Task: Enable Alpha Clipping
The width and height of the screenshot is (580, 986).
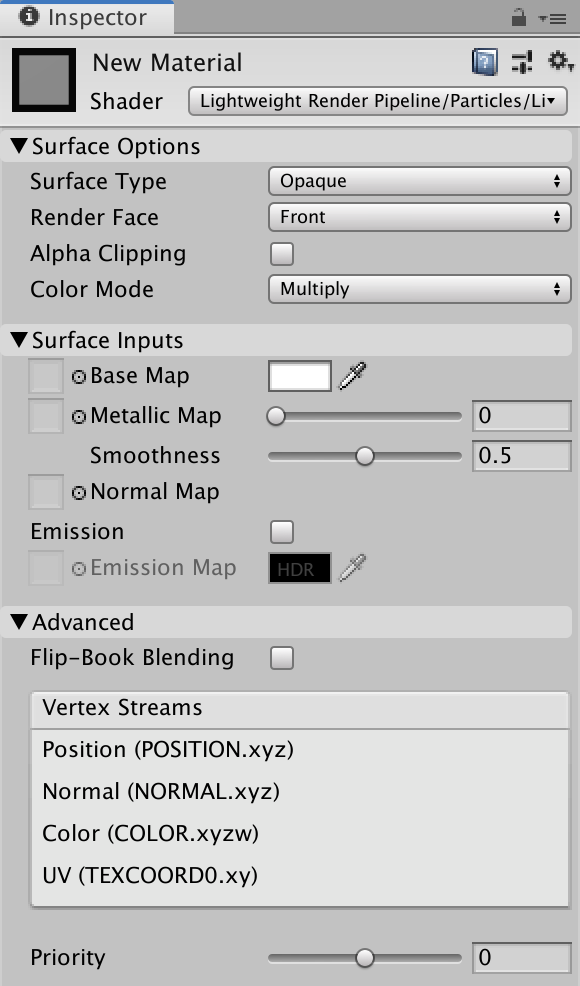Action: (x=283, y=253)
